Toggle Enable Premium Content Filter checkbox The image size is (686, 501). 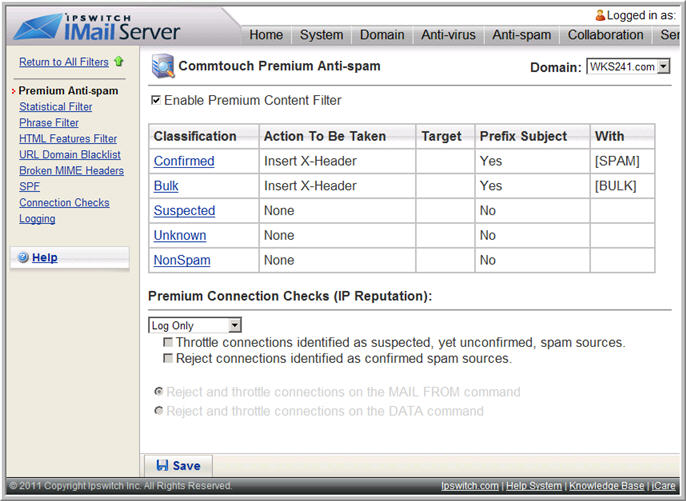pyautogui.click(x=156, y=100)
